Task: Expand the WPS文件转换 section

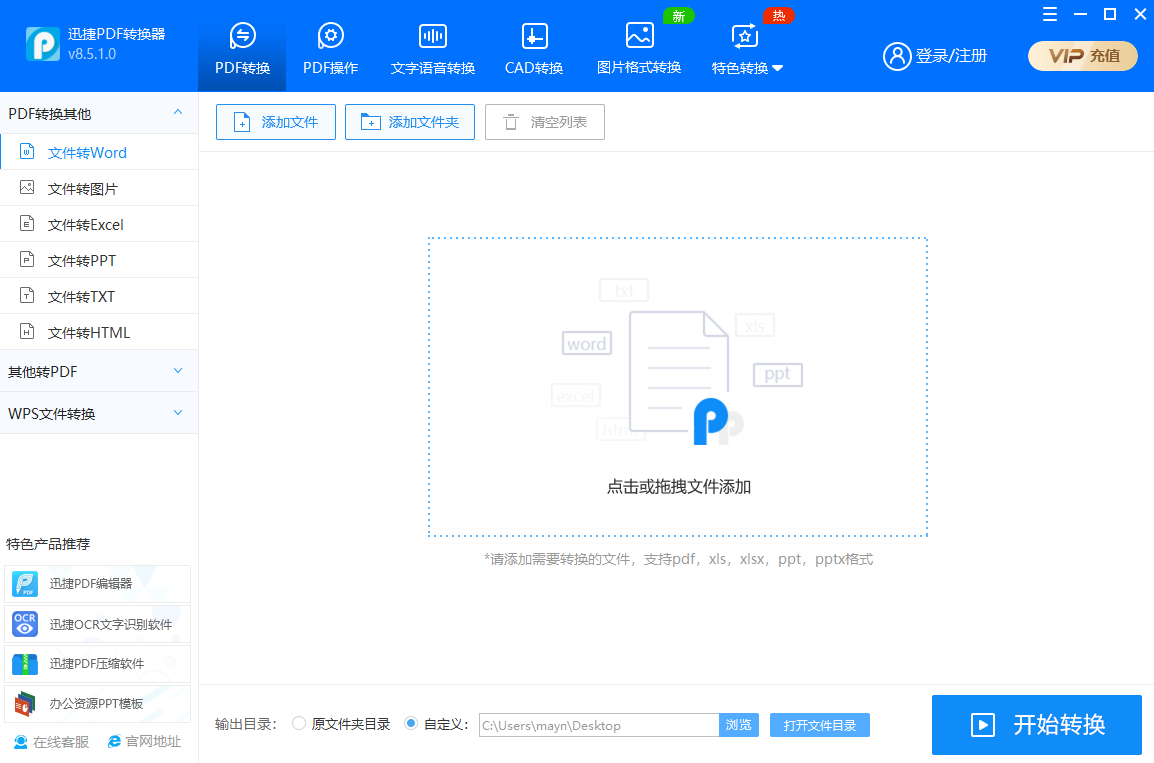Action: pyautogui.click(x=95, y=412)
